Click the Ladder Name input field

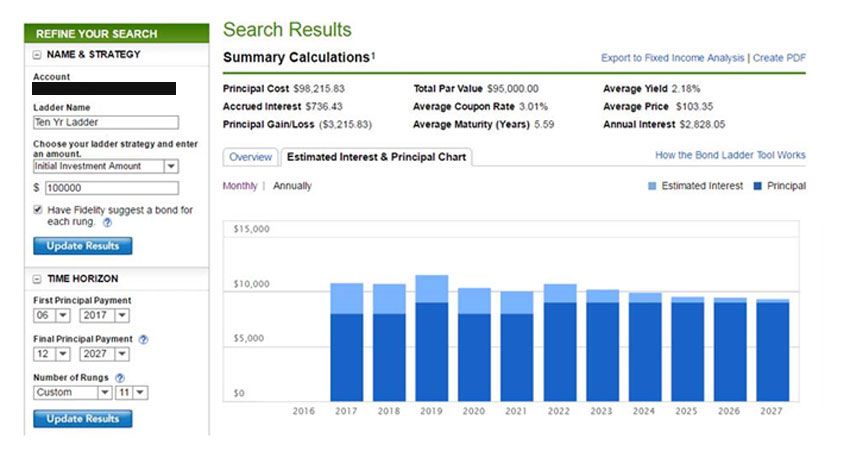point(105,122)
